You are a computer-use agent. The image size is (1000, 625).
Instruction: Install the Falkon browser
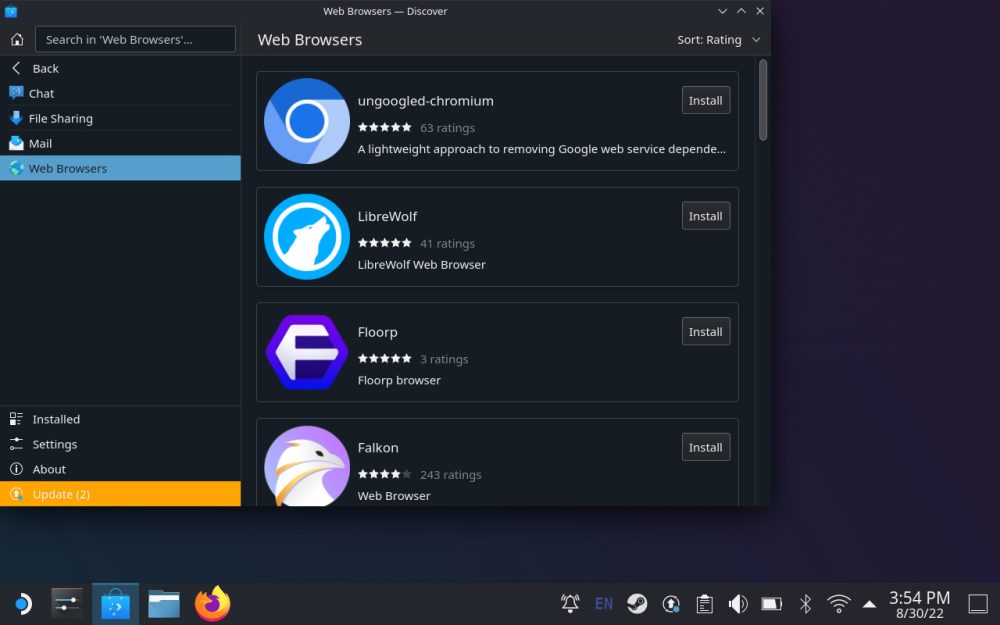coord(705,447)
